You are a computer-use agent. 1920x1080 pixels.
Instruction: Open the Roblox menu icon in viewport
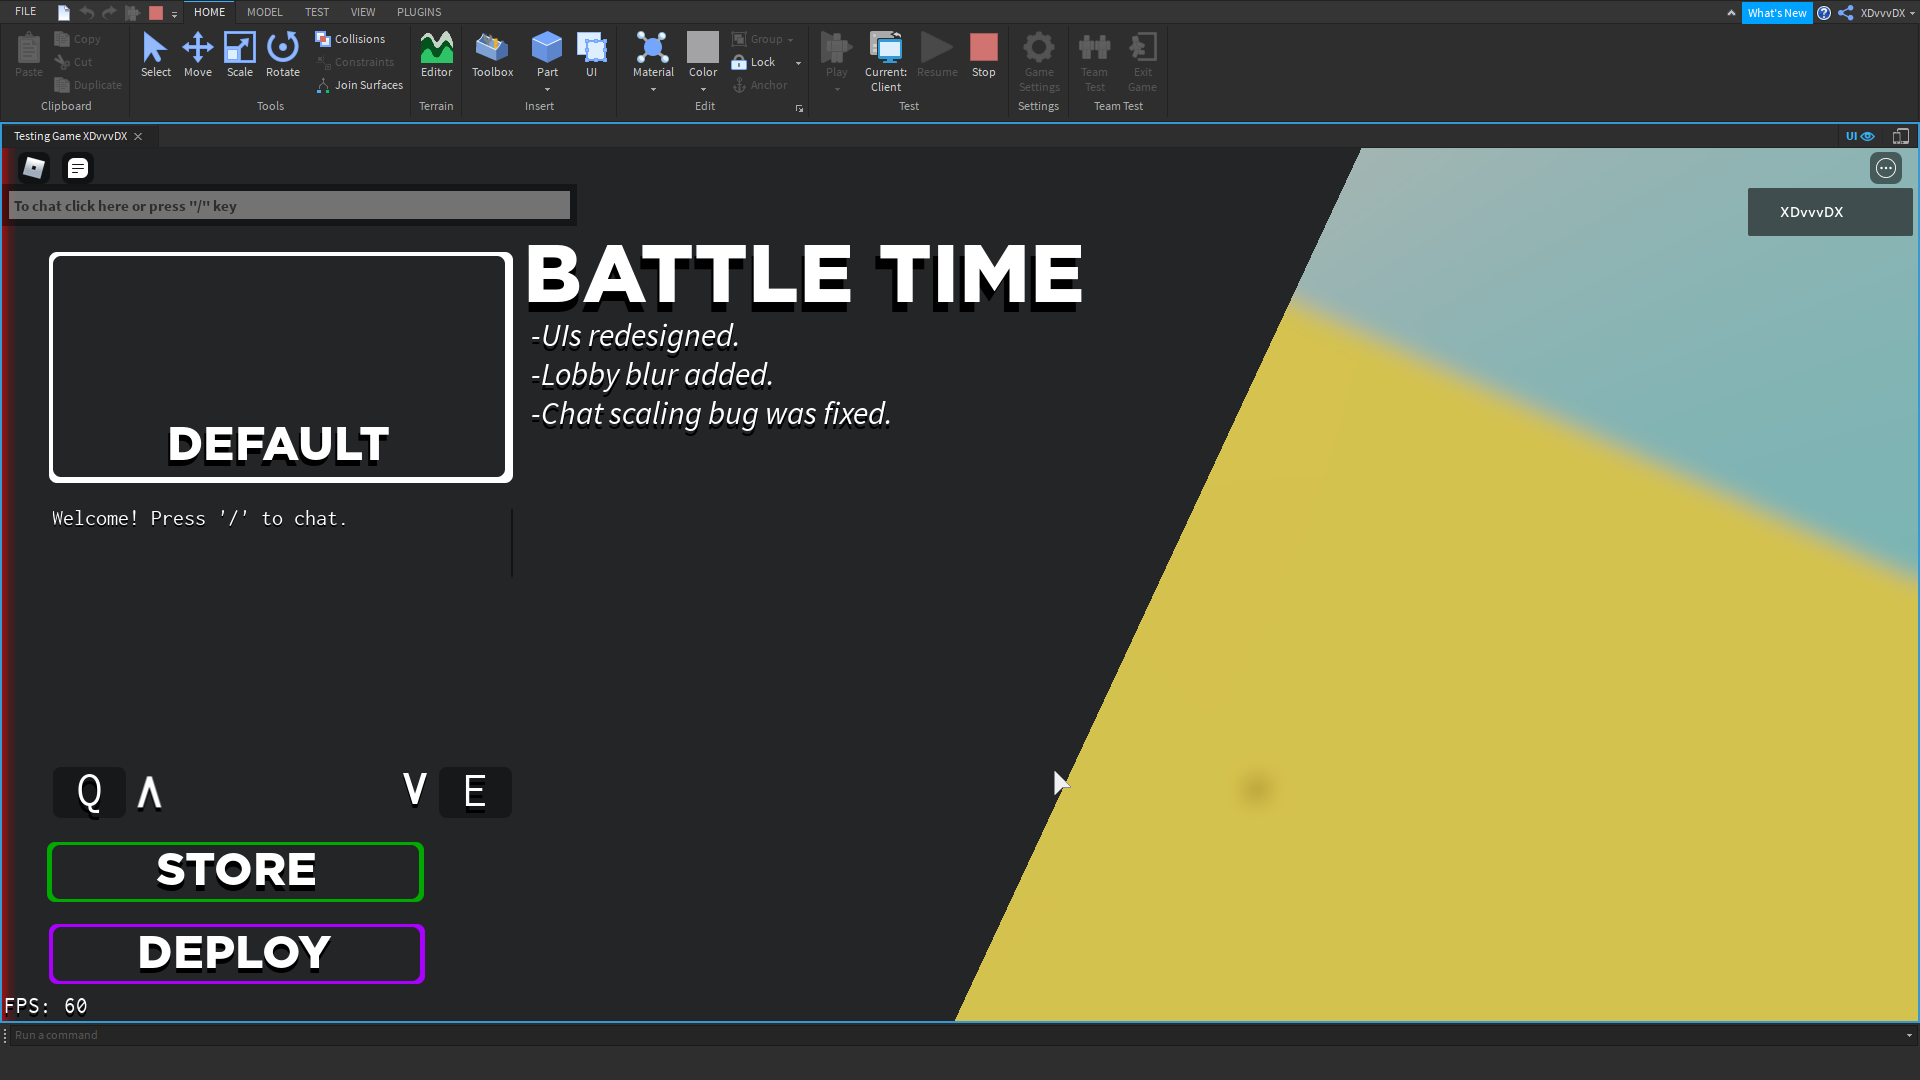[34, 168]
